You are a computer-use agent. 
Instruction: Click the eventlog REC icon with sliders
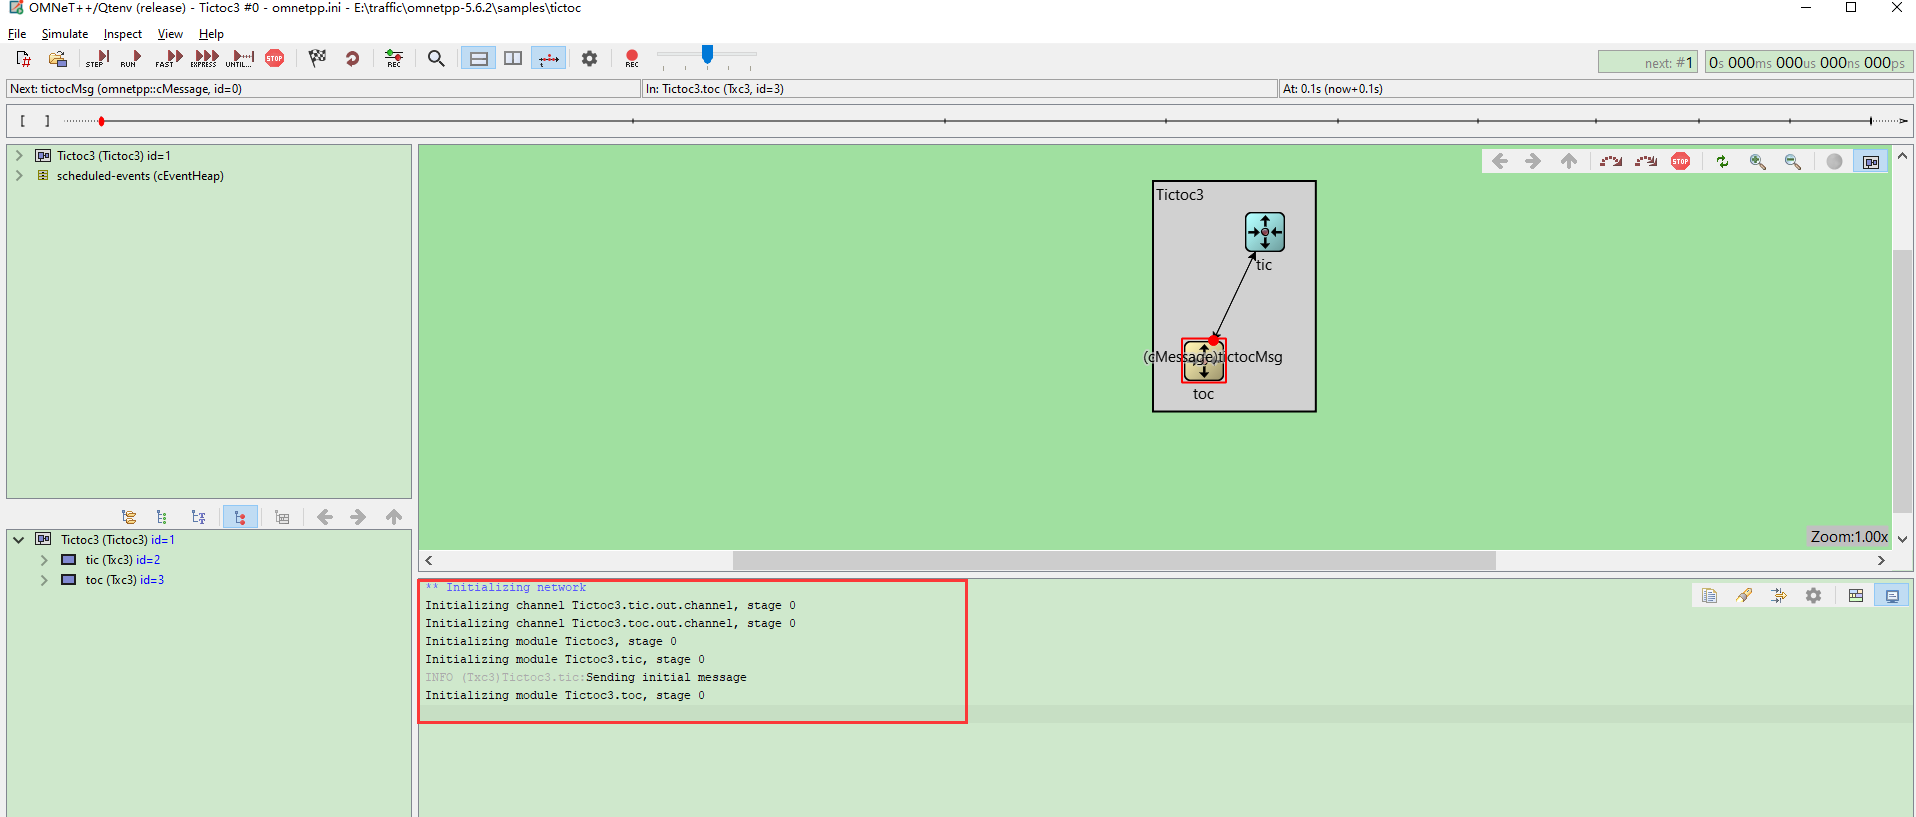(x=394, y=58)
